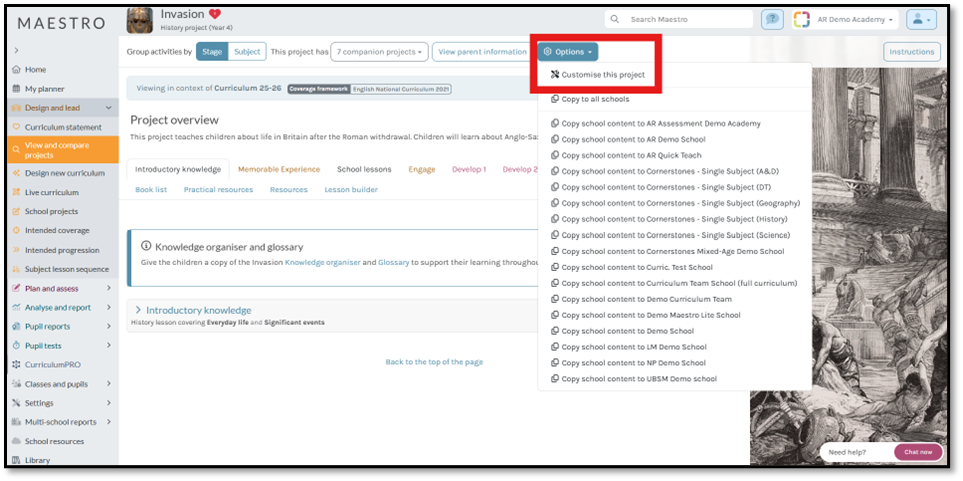Screen dimensions: 963x481
Task: Click the red heart favourite icon
Action: [215, 15]
